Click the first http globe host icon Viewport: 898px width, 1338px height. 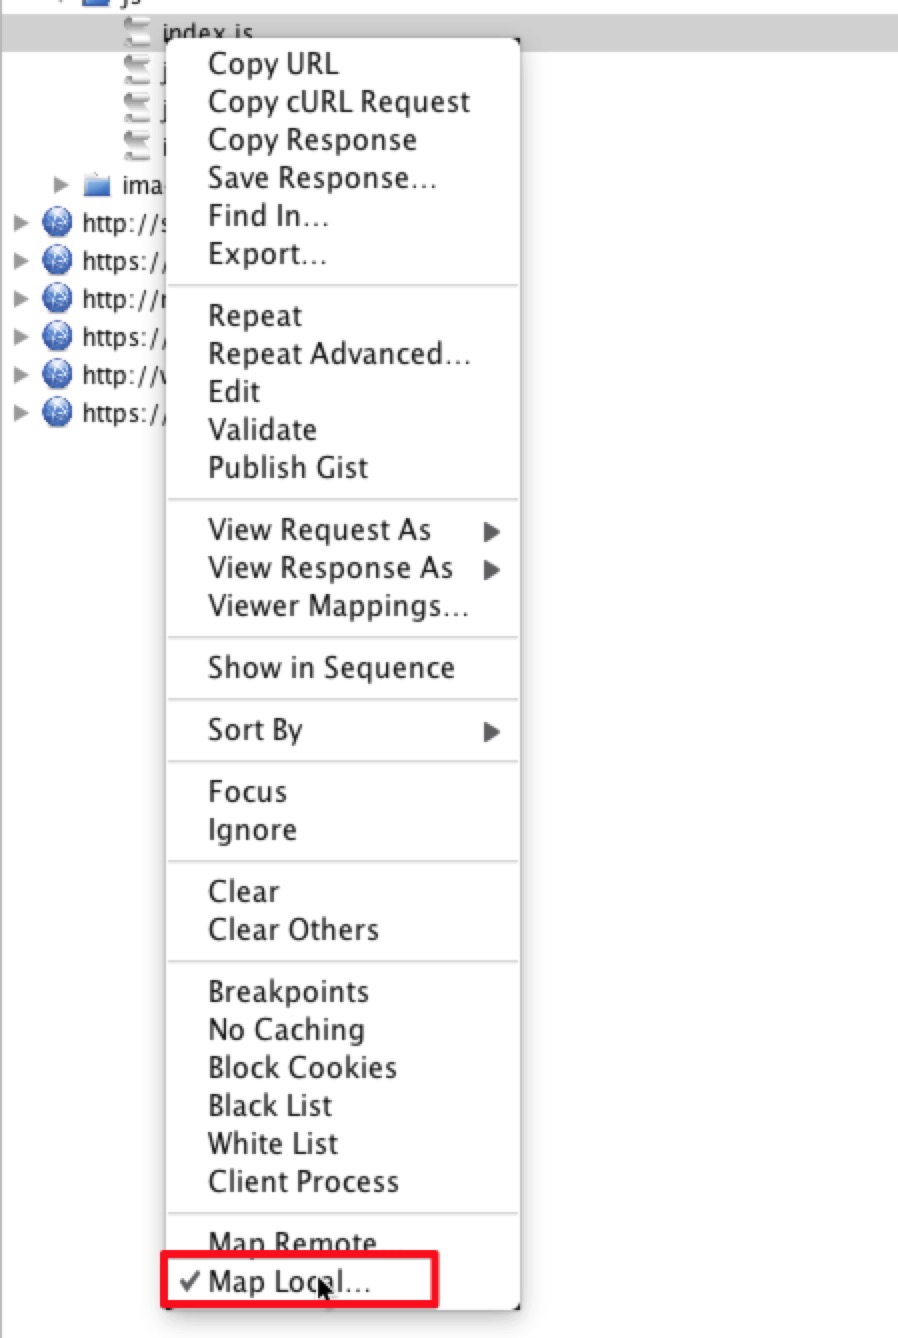coord(57,222)
